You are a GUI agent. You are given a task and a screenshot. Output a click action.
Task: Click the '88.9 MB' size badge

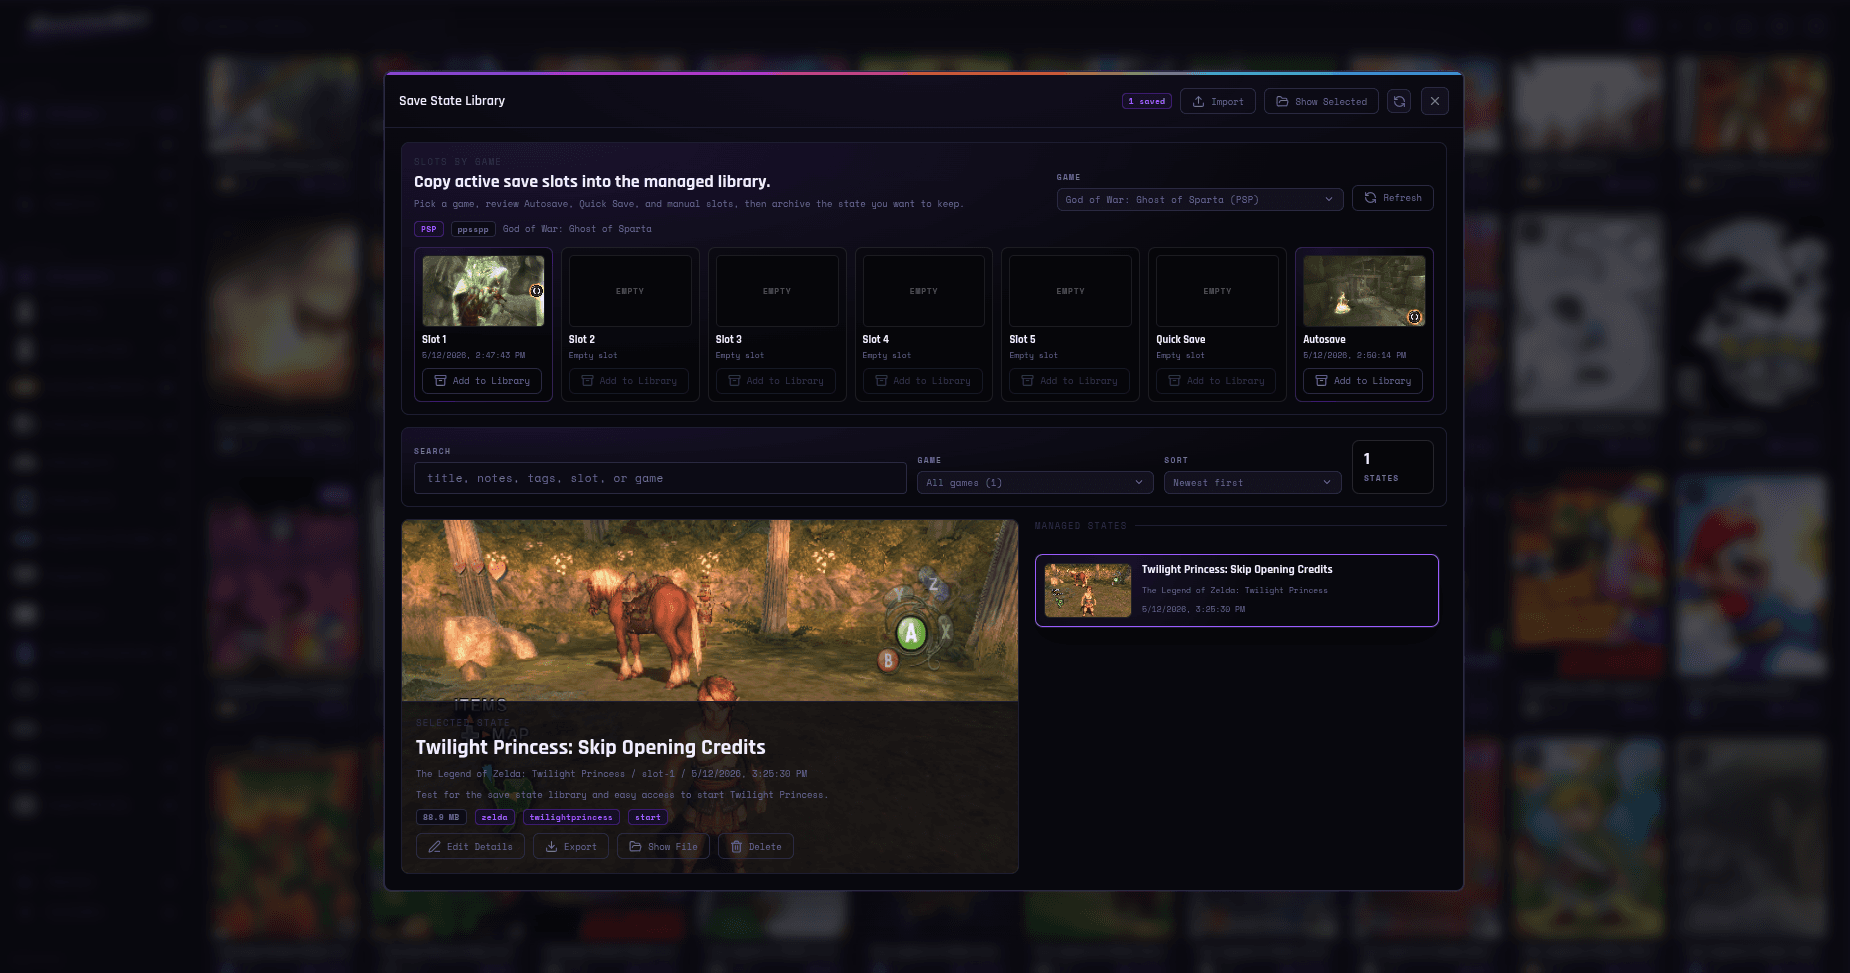click(x=441, y=818)
